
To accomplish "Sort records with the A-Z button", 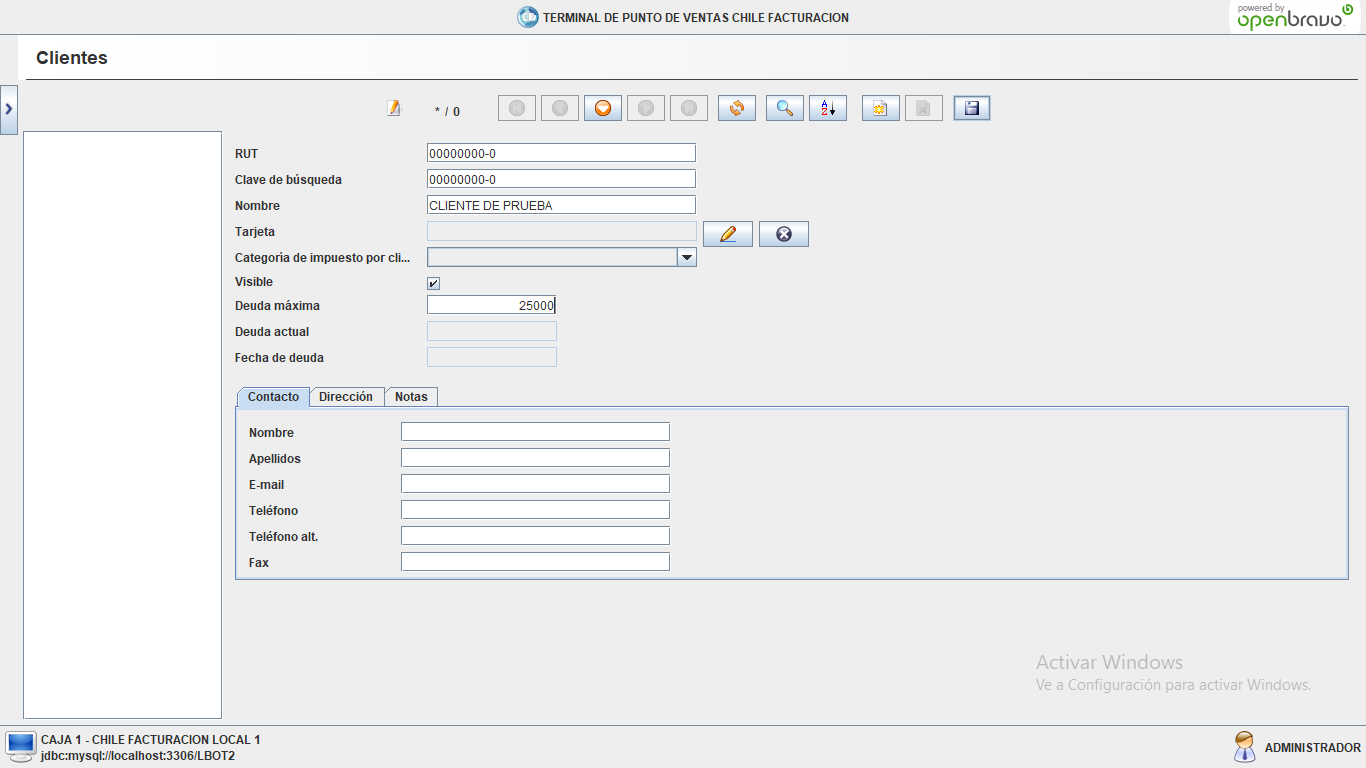I will [828, 108].
